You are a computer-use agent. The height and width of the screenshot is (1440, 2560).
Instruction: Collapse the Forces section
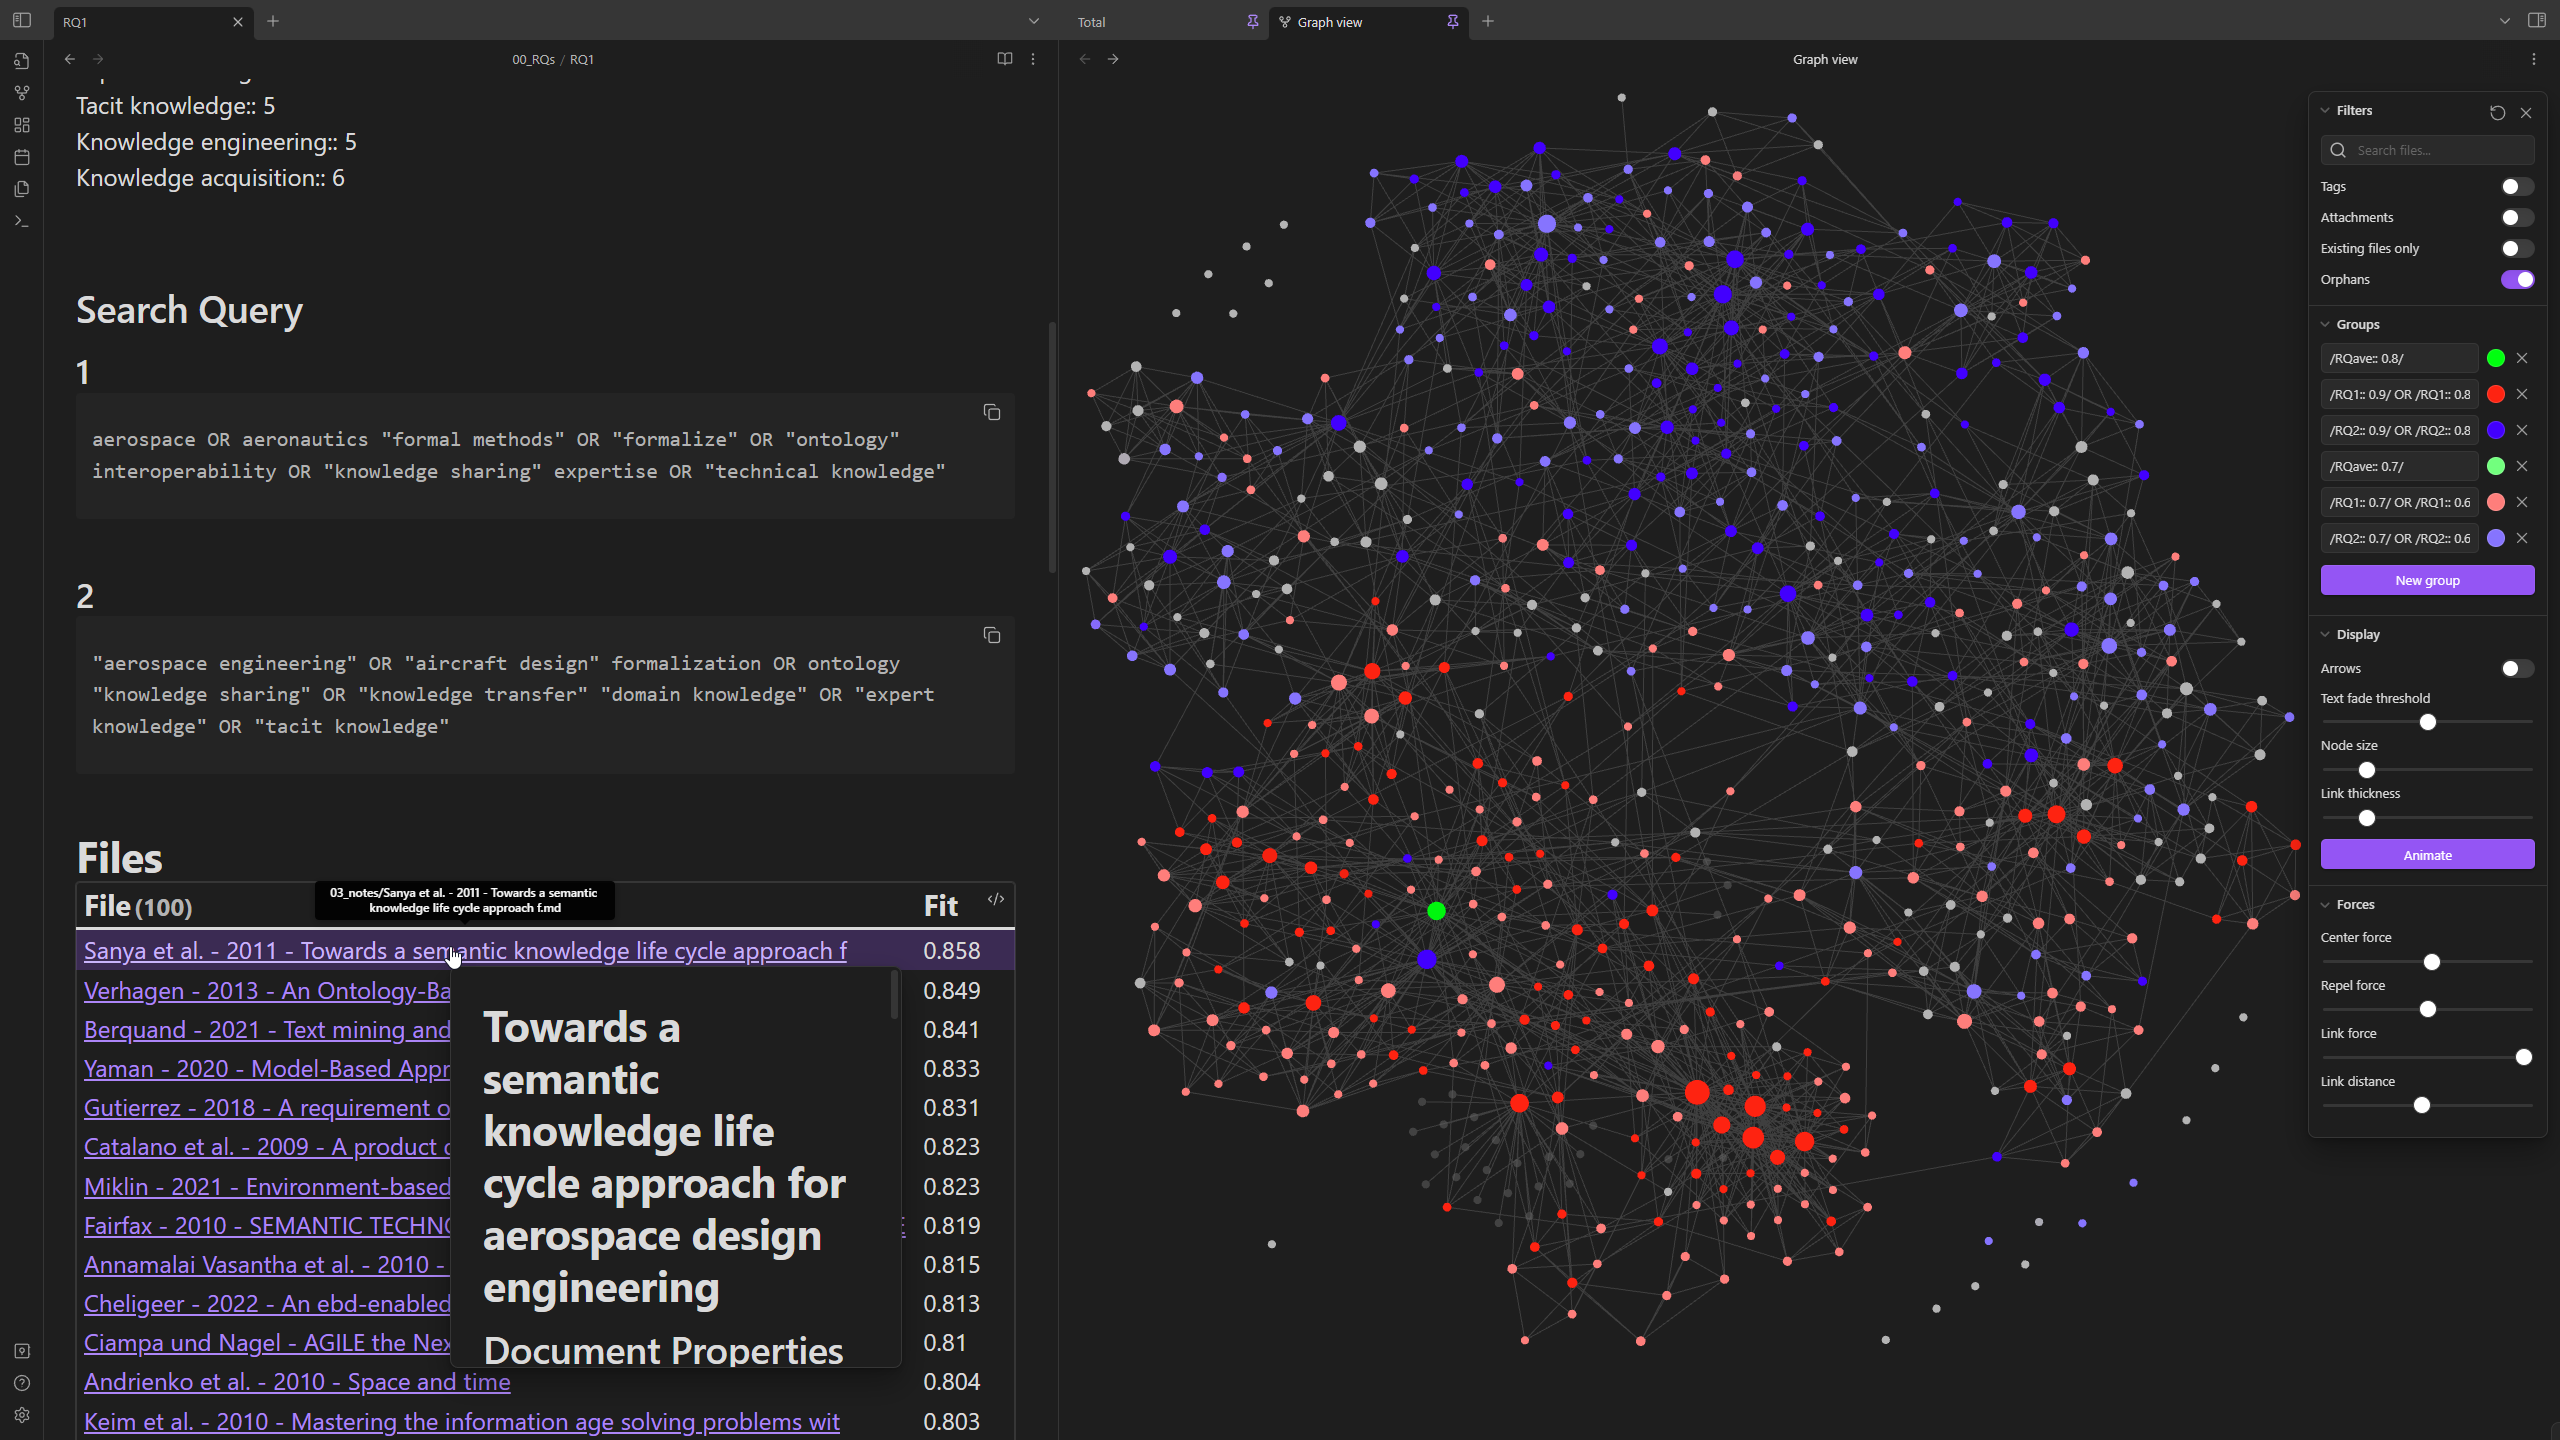pyautogui.click(x=2325, y=905)
